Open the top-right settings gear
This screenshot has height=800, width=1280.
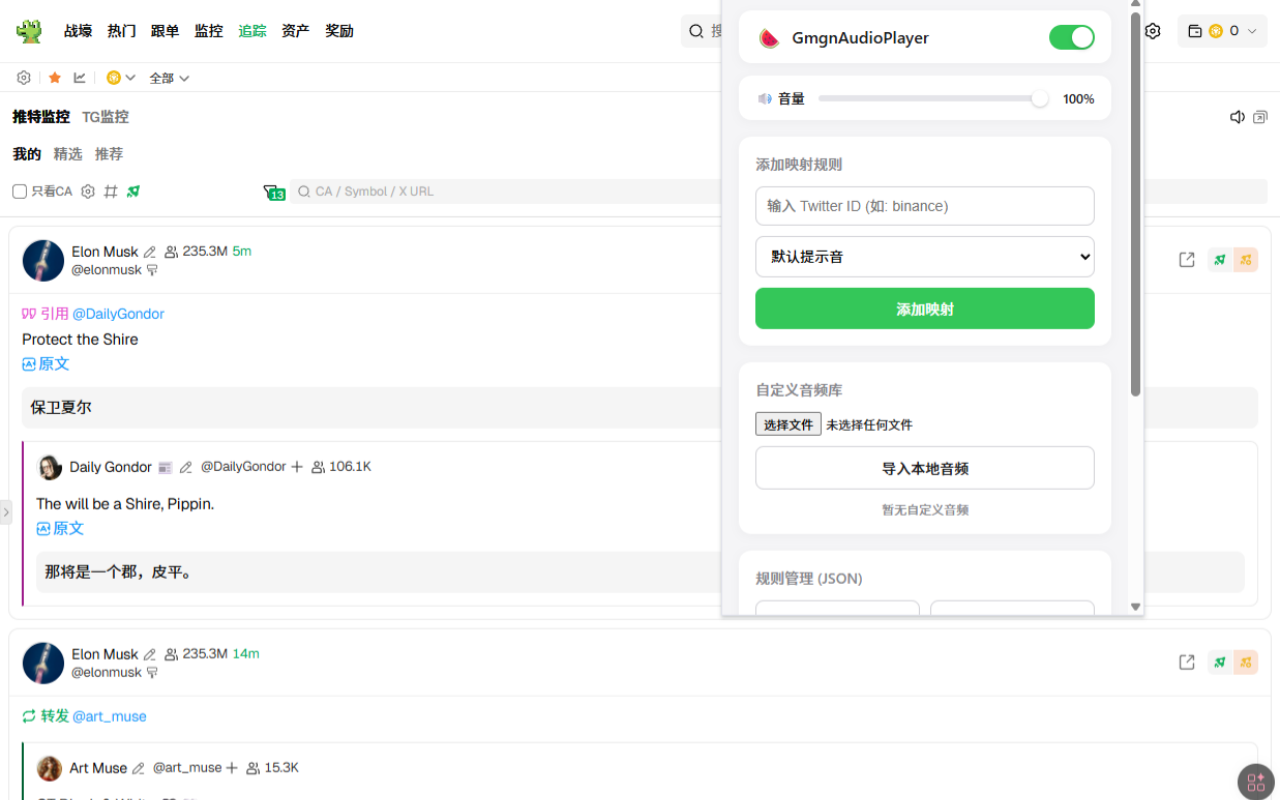(x=1153, y=31)
